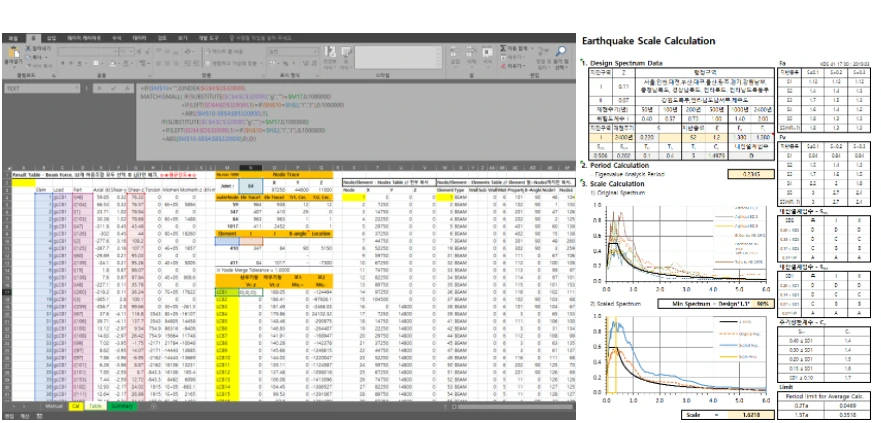Select the yellow LCB1 cell
Screen dimensions: 881x423
click(x=227, y=293)
